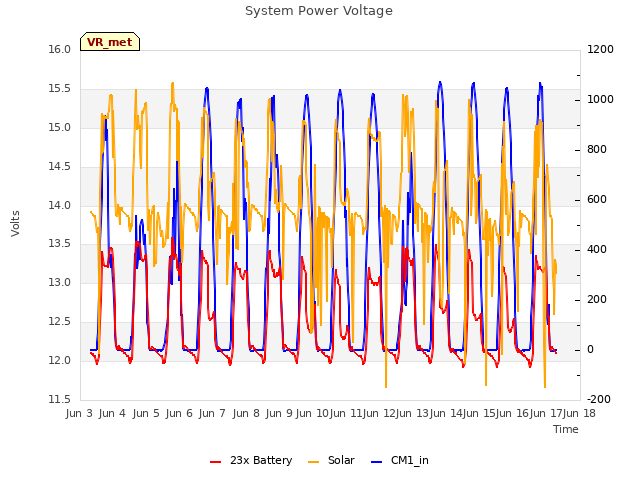Click the Jun 5 date tick label
The height and width of the screenshot is (480, 640).
click(146, 413)
